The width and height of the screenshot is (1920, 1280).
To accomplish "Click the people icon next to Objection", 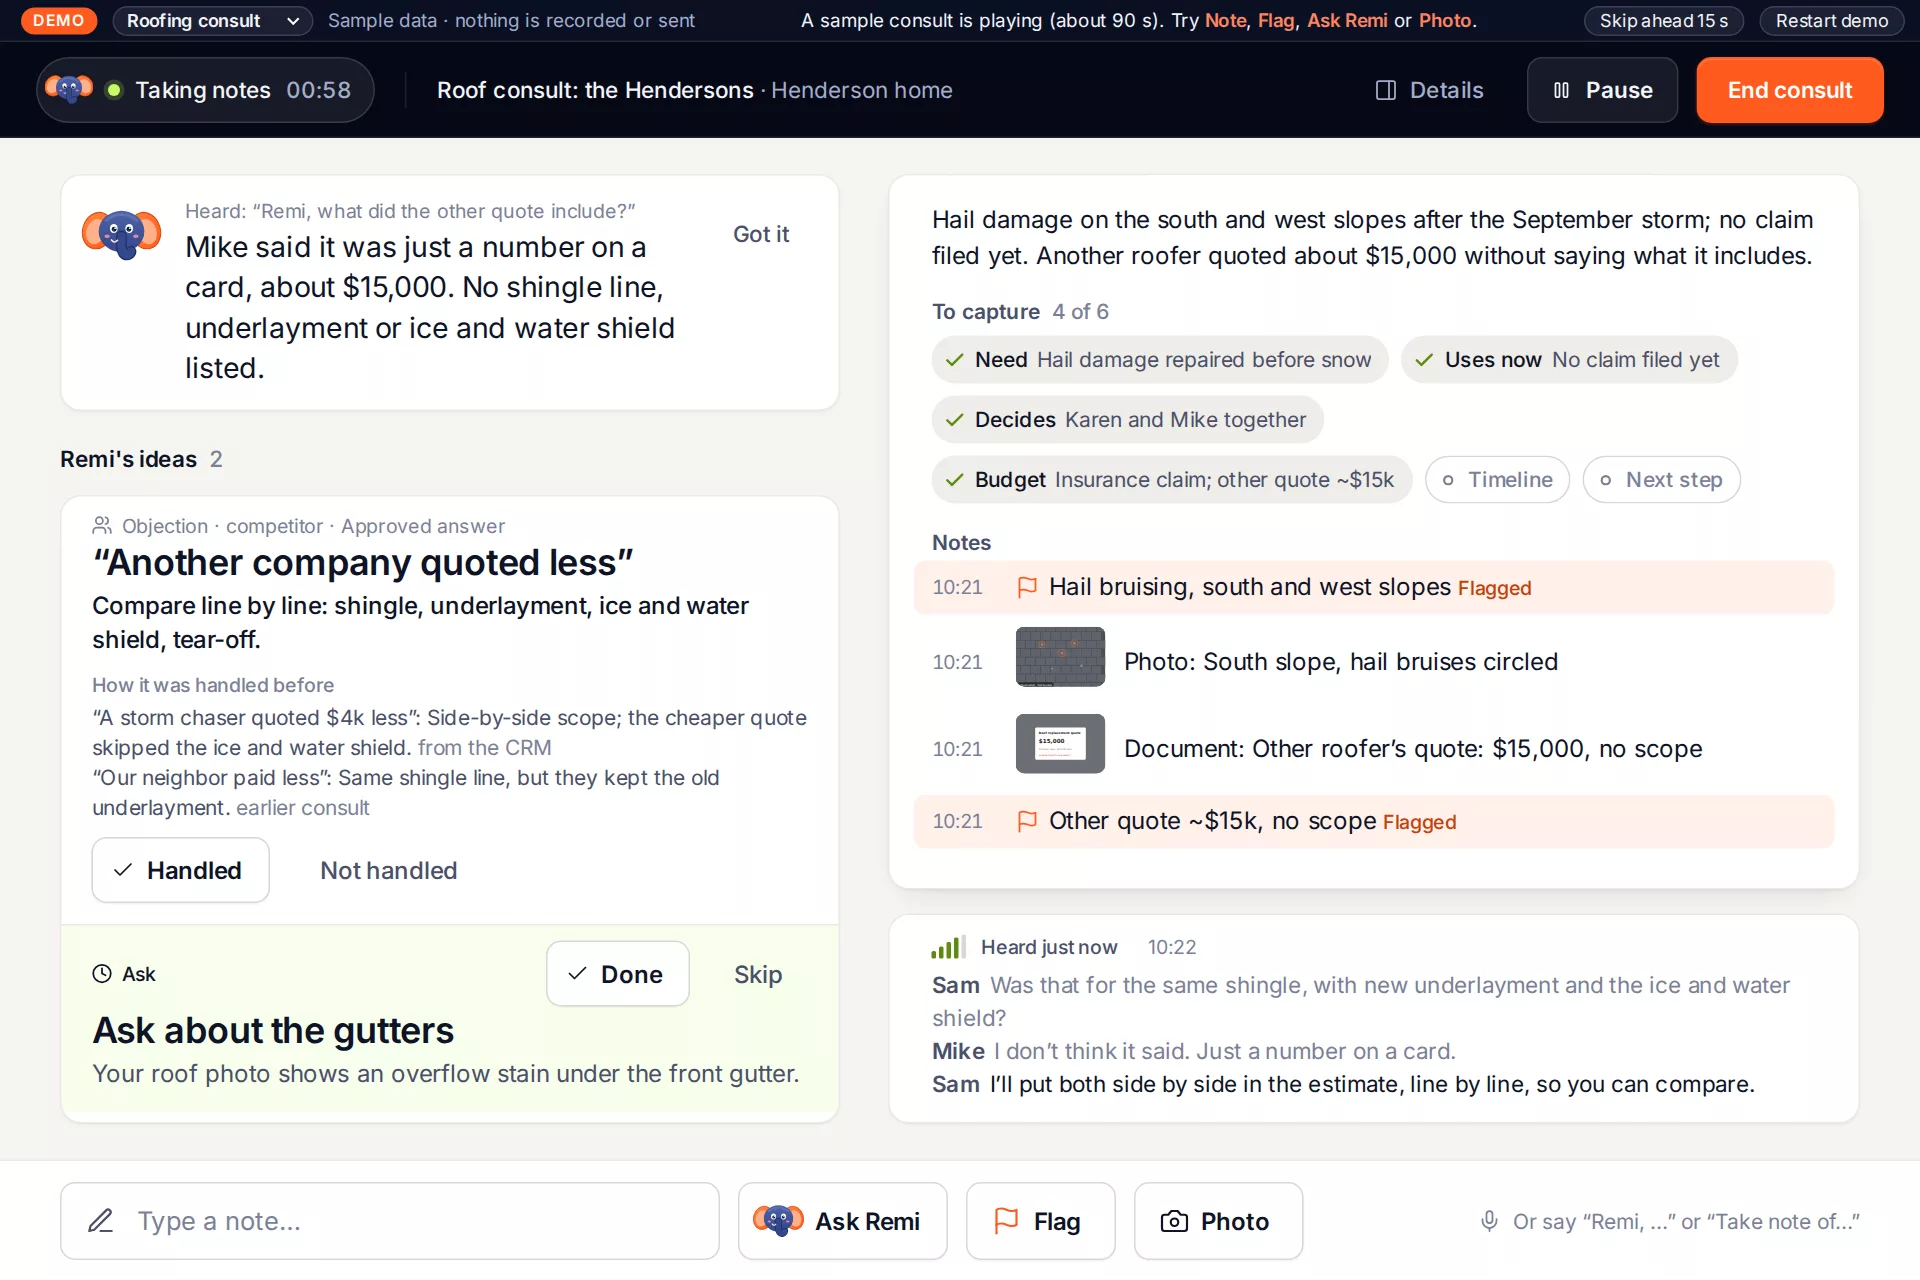I will tap(102, 525).
